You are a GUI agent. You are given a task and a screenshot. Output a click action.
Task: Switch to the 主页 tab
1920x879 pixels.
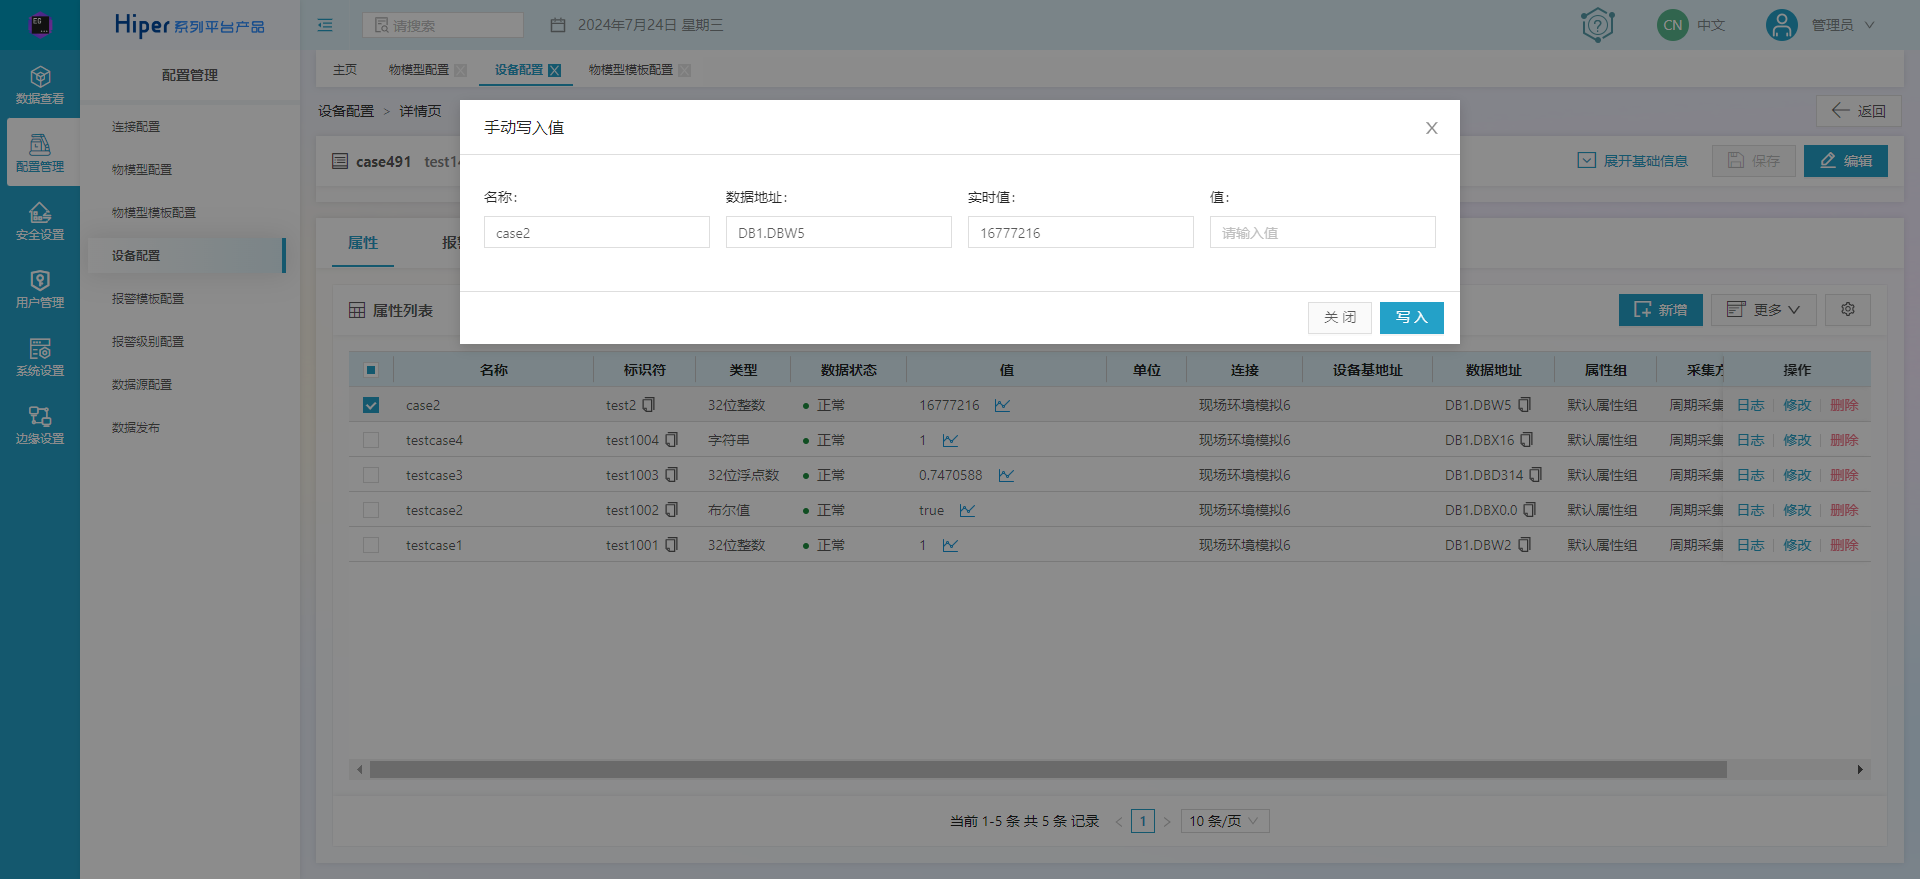(345, 70)
